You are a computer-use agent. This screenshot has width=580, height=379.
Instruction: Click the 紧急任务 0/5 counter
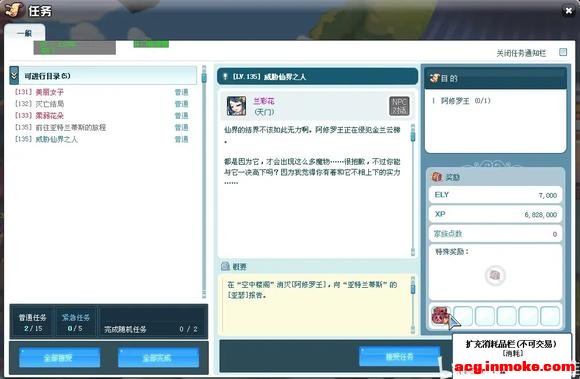pyautogui.click(x=75, y=322)
